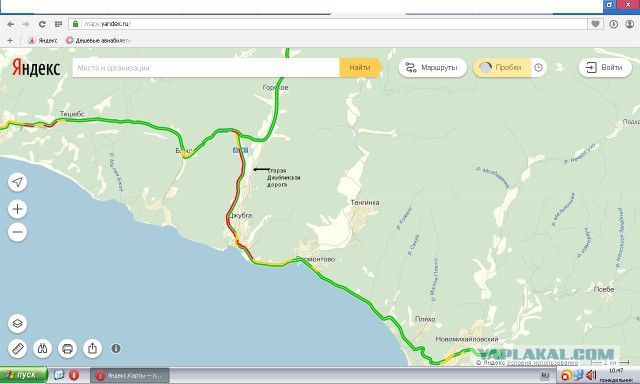Viewport: 640px width, 384px height.
Task: Click the orange antivirus tray icon
Action: coord(566,375)
